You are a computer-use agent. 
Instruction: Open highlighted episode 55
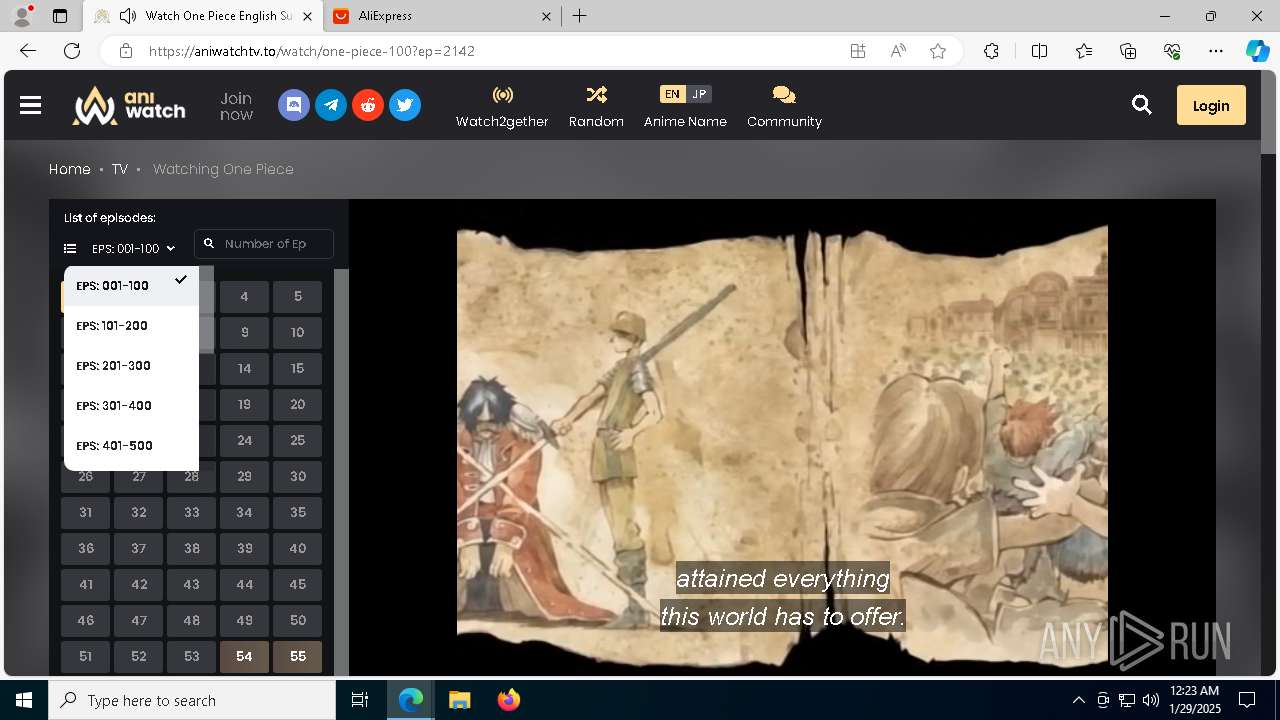297,657
